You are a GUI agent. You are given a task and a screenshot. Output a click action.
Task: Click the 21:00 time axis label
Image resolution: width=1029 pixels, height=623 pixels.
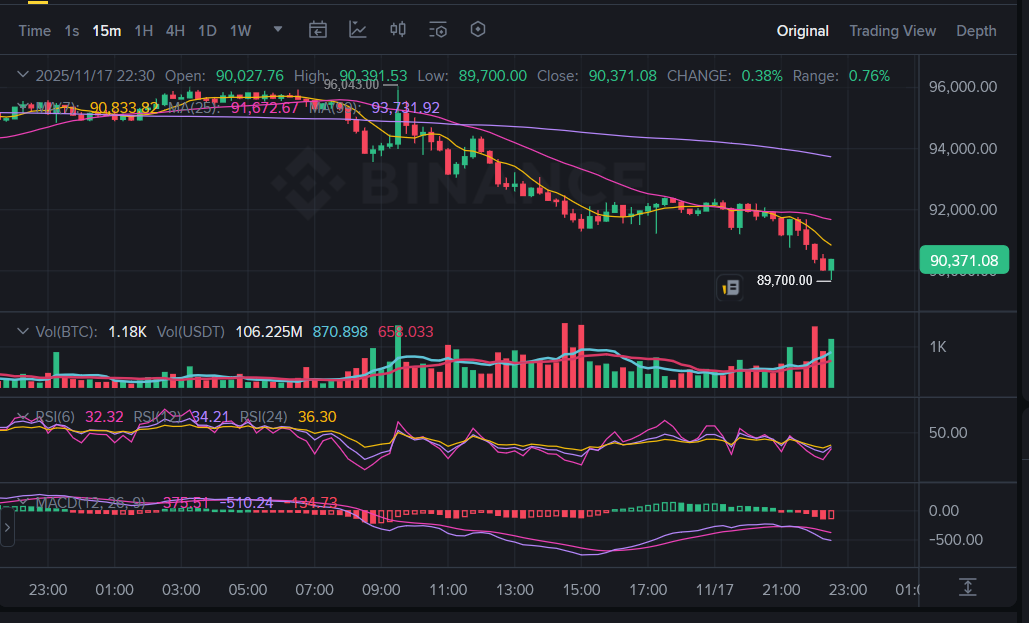coord(781,590)
